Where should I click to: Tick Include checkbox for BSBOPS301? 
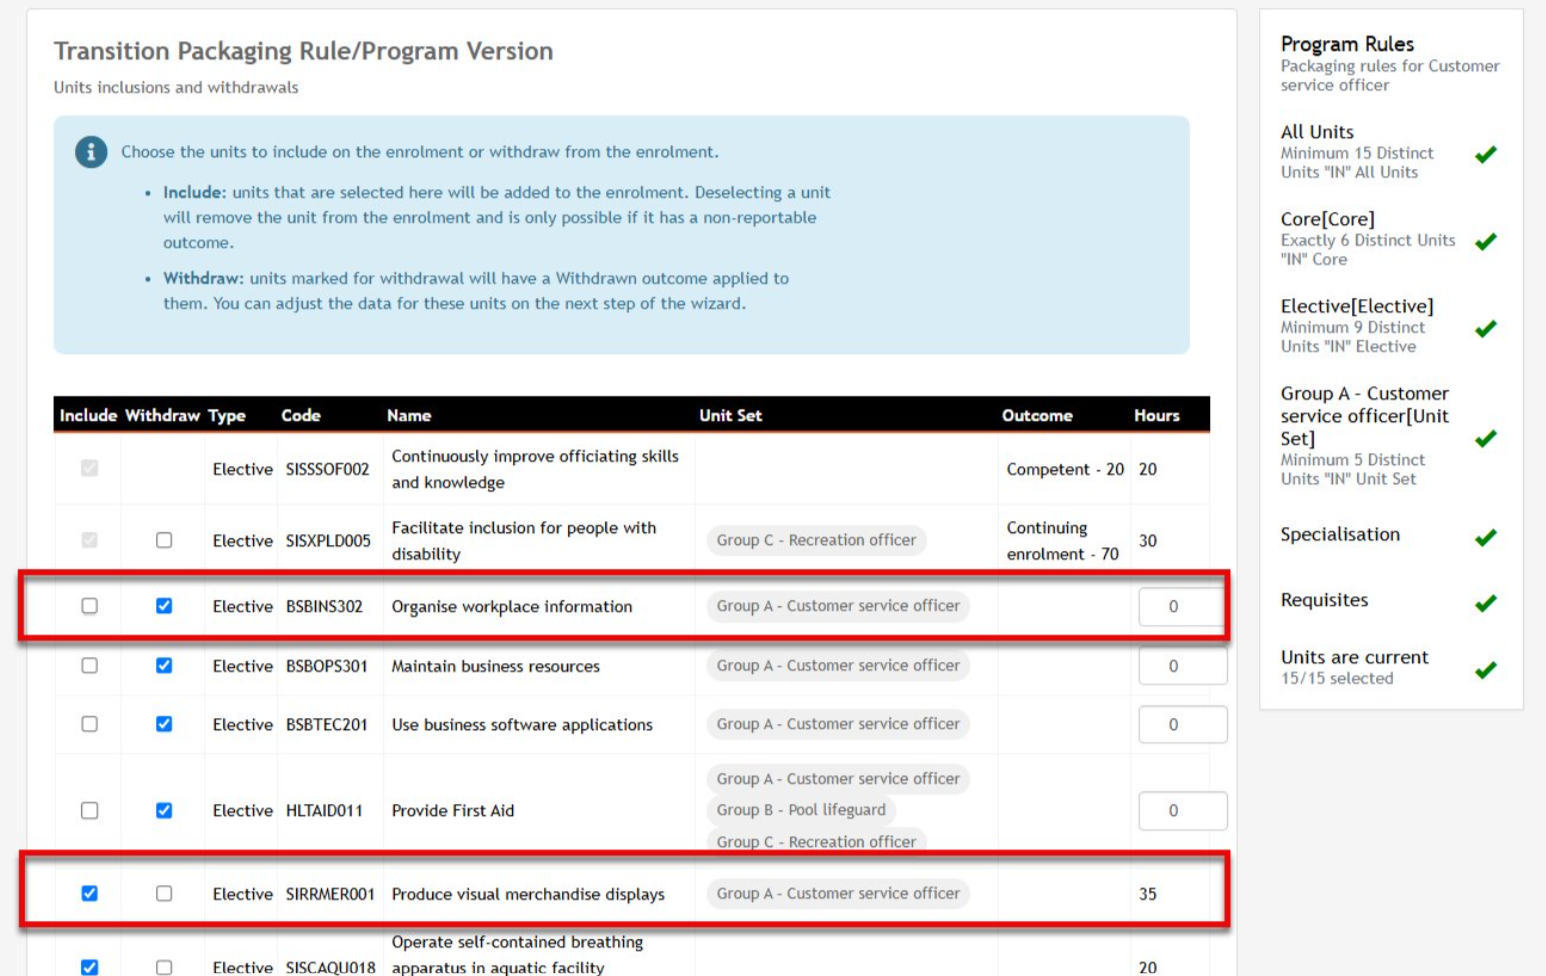(90, 666)
